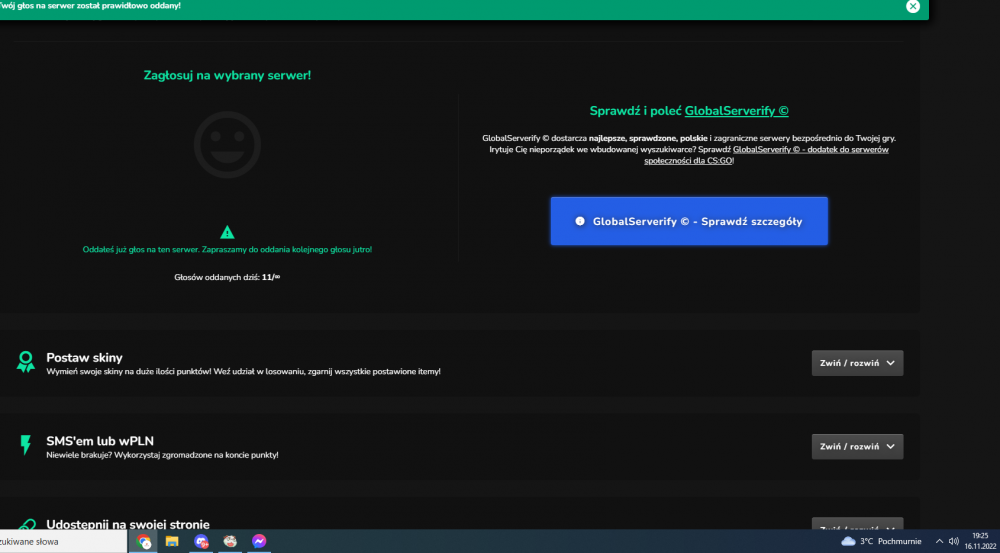Select the Postaw skiny heading
Image resolution: width=1000 pixels, height=553 pixels.
[x=84, y=358]
